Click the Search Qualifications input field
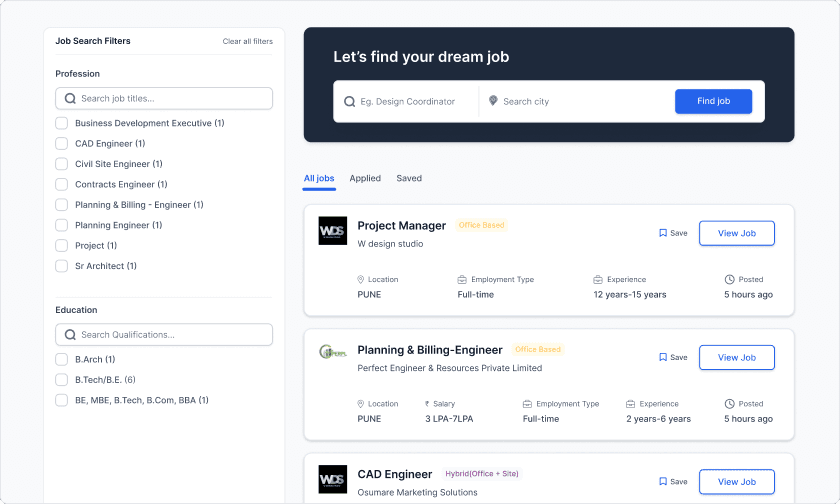 (x=164, y=335)
